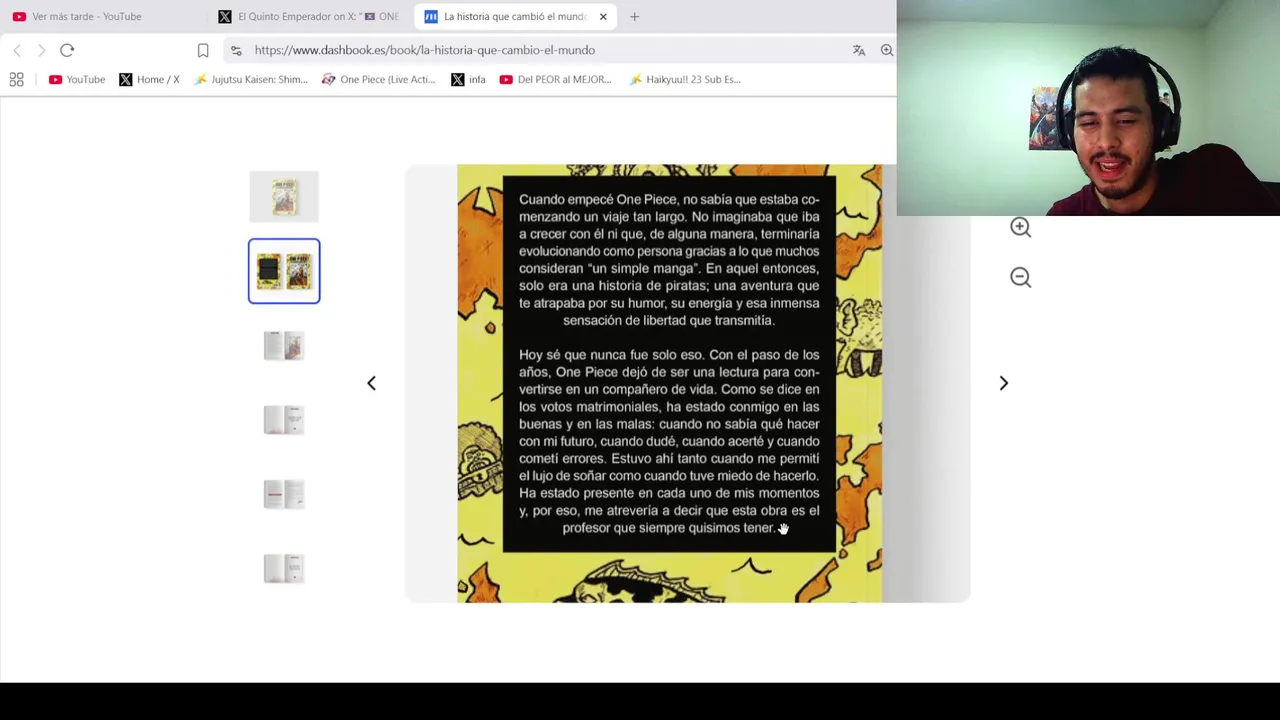Click the zoom magnifier icon in address bar
This screenshot has height=720, width=1280.
[x=887, y=50]
